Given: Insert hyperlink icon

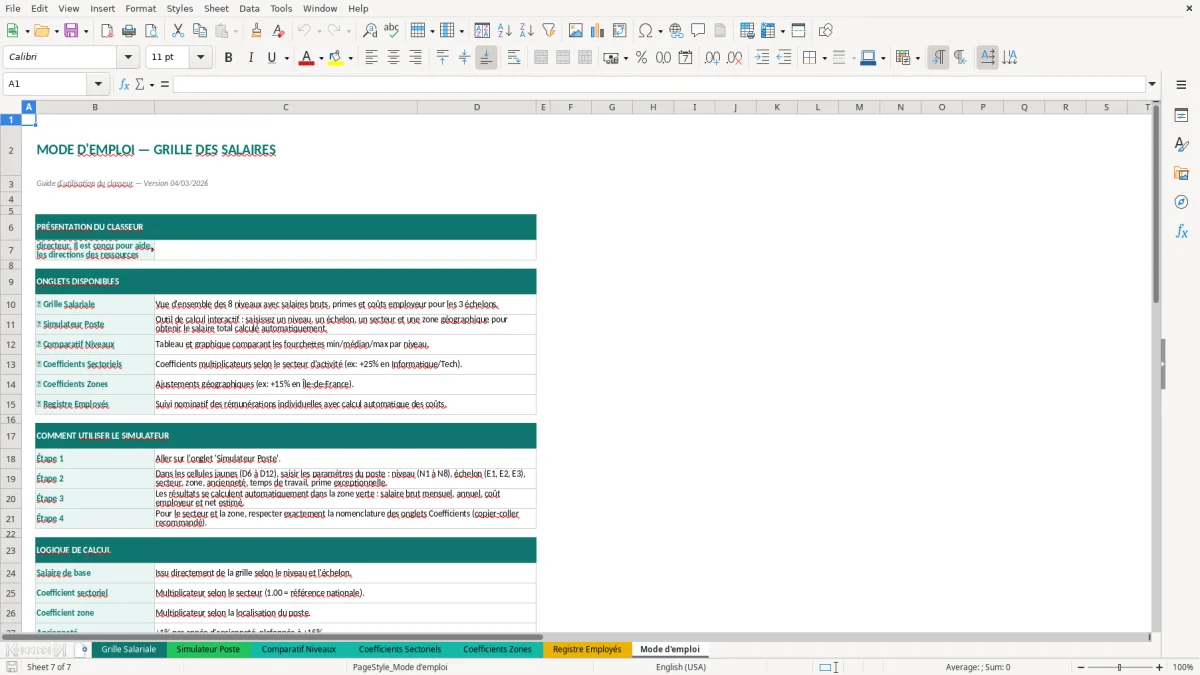Looking at the screenshot, I should point(676,31).
